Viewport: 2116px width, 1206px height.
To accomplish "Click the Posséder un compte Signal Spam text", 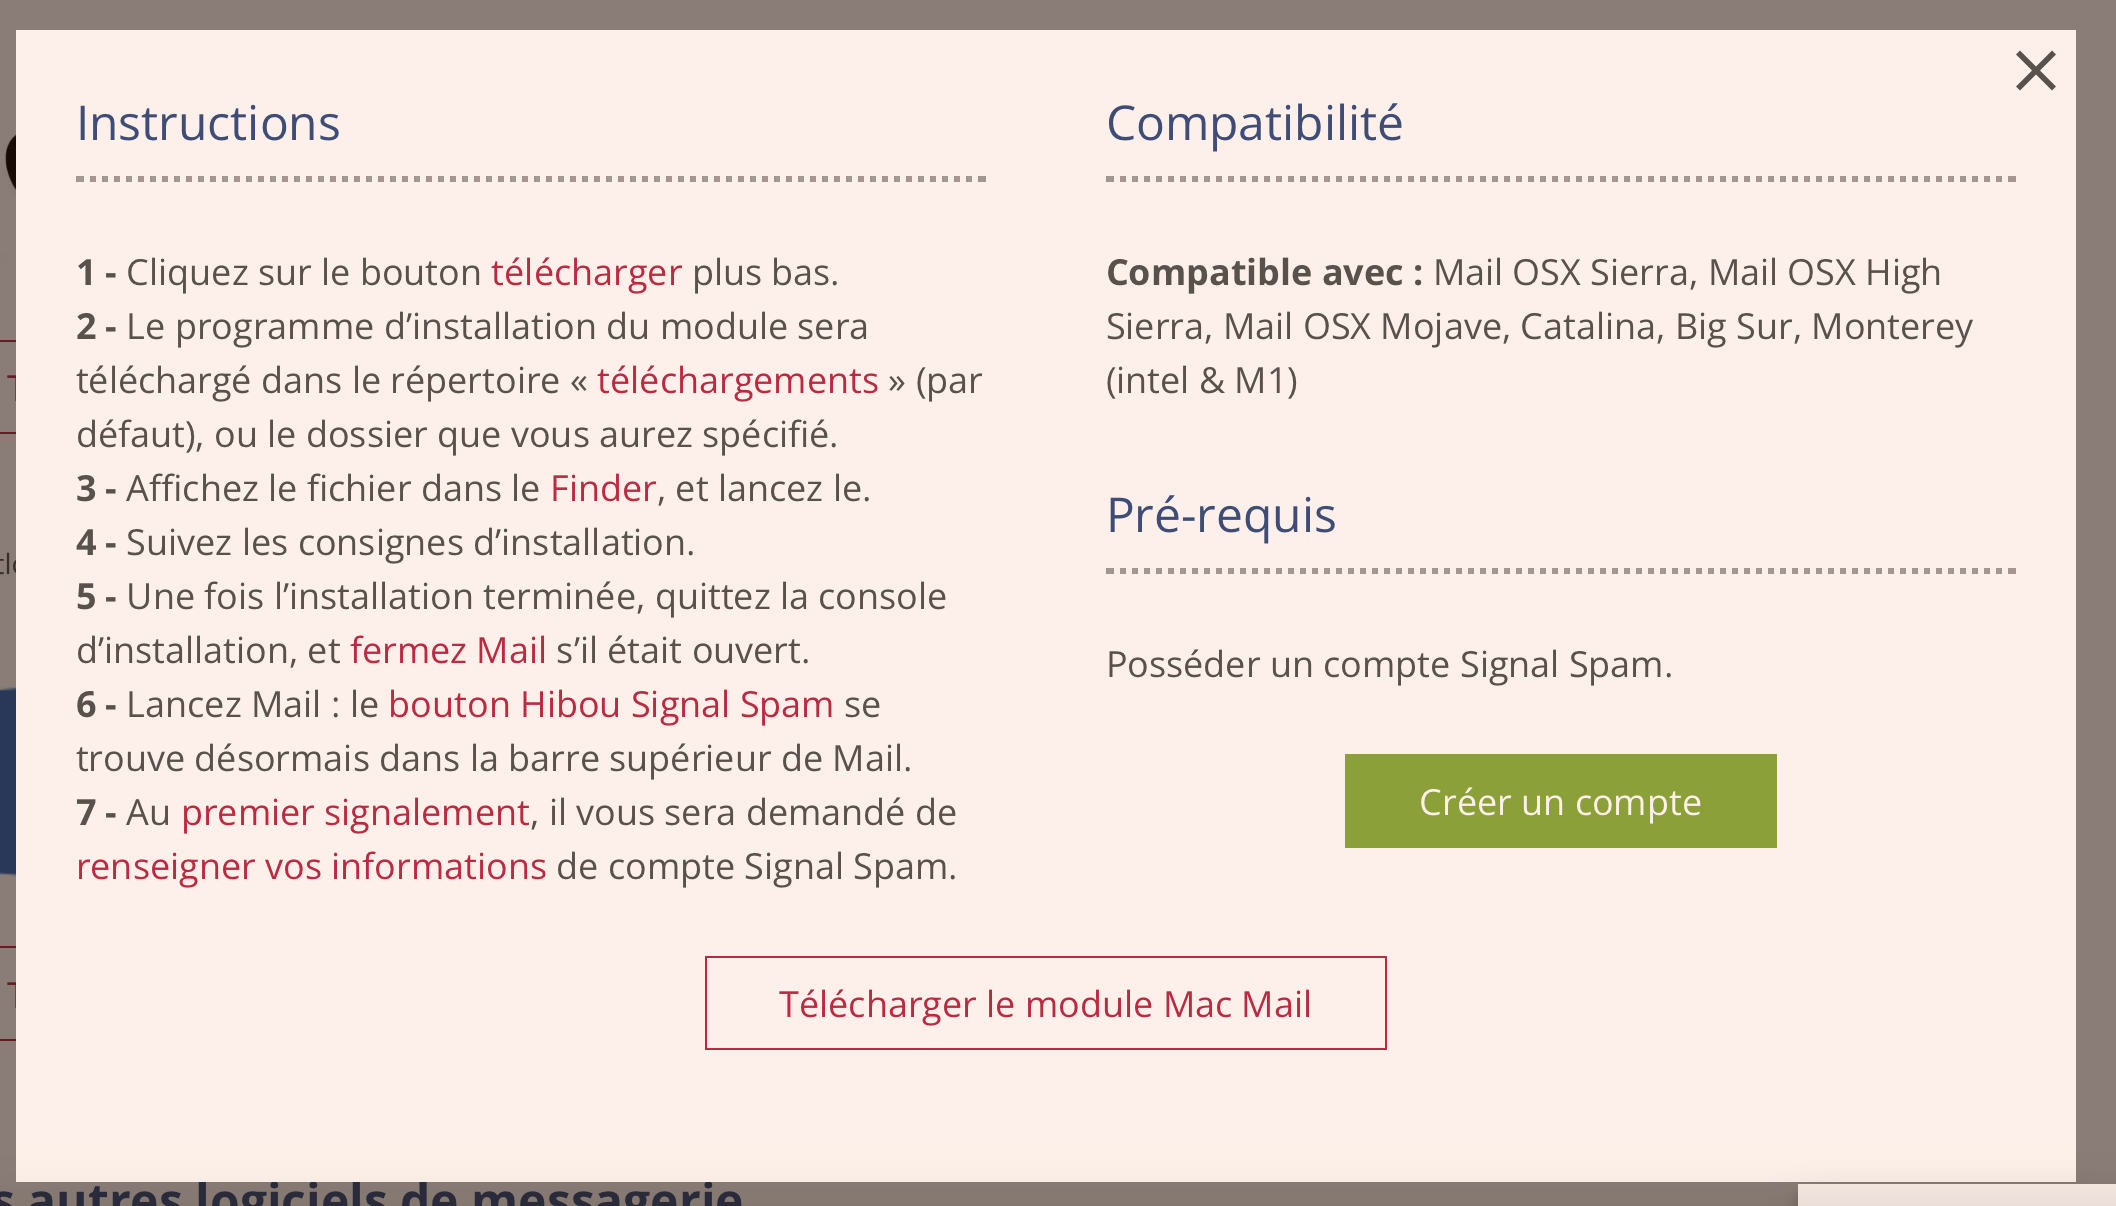I will (1389, 664).
